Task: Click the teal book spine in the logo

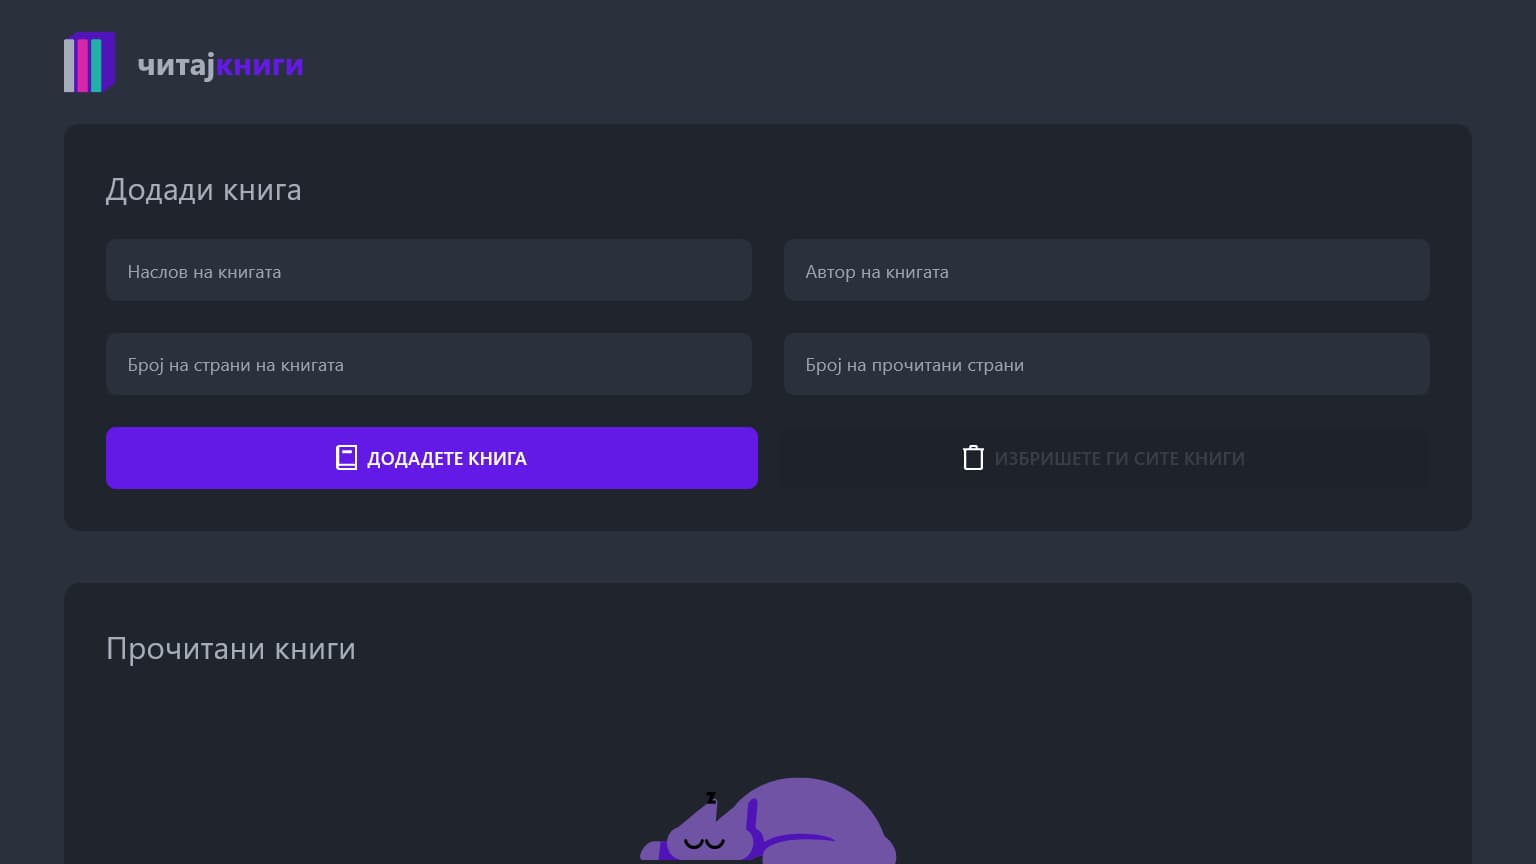Action: (96, 65)
